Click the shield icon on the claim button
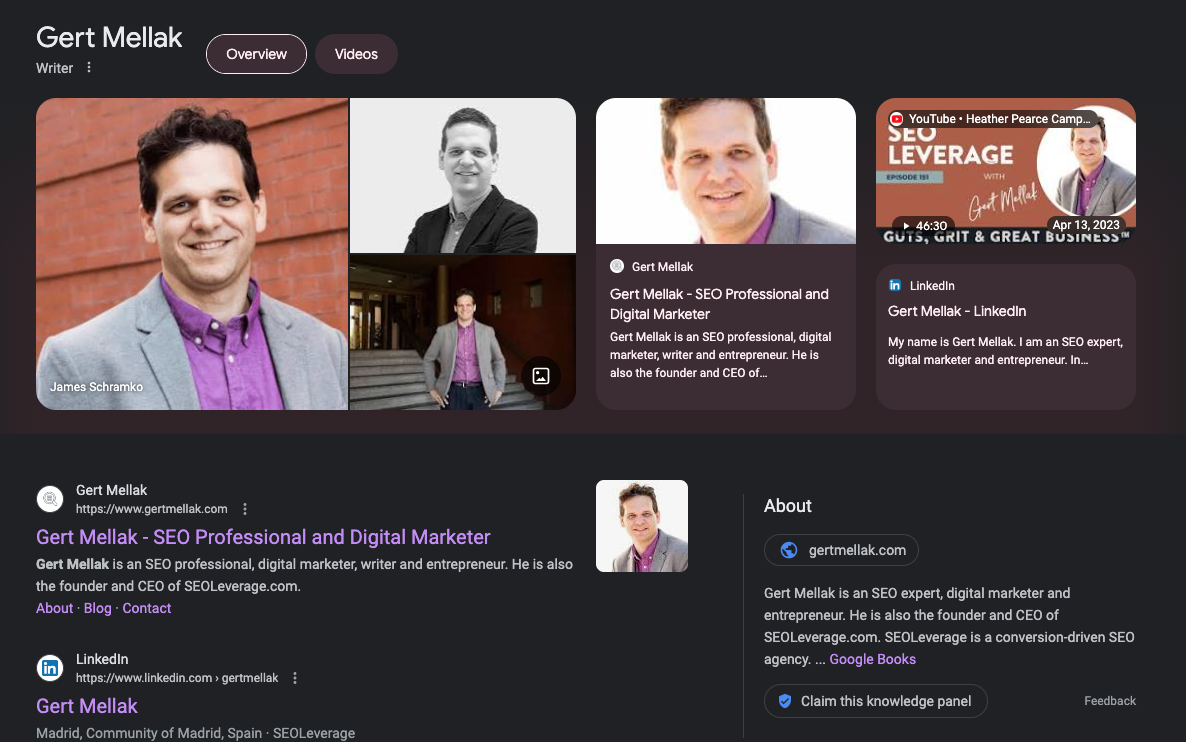 point(785,701)
